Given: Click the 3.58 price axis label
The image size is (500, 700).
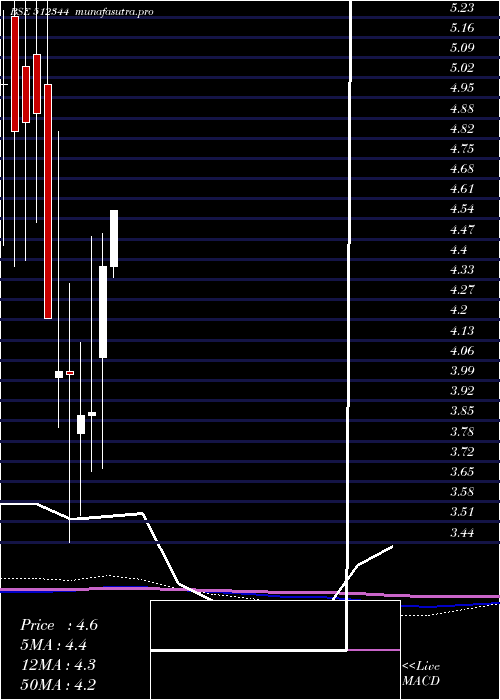Looking at the screenshot, I should [x=462, y=492].
